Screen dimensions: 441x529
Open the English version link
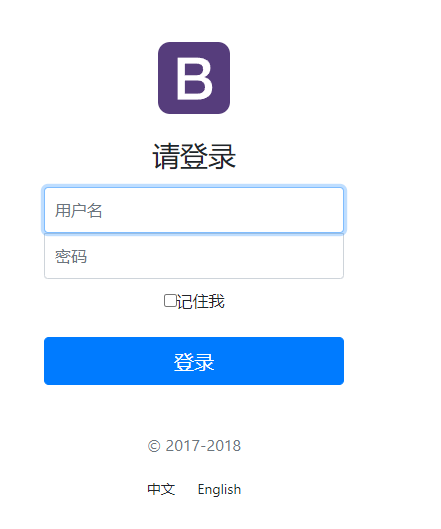point(219,489)
